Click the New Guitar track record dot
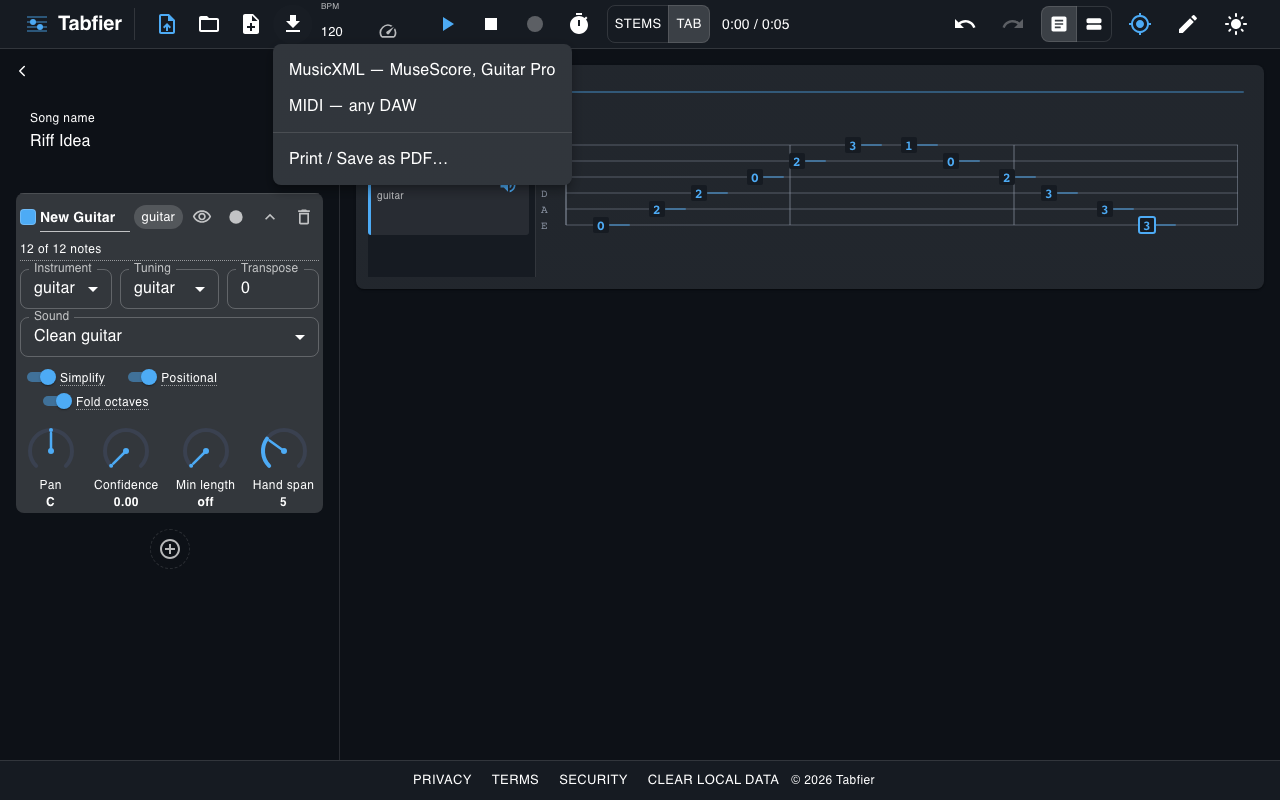The width and height of the screenshot is (1280, 800). point(236,217)
